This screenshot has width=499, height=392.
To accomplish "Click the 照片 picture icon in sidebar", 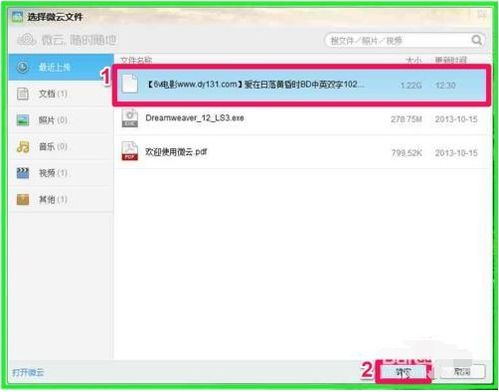I will click(x=23, y=120).
